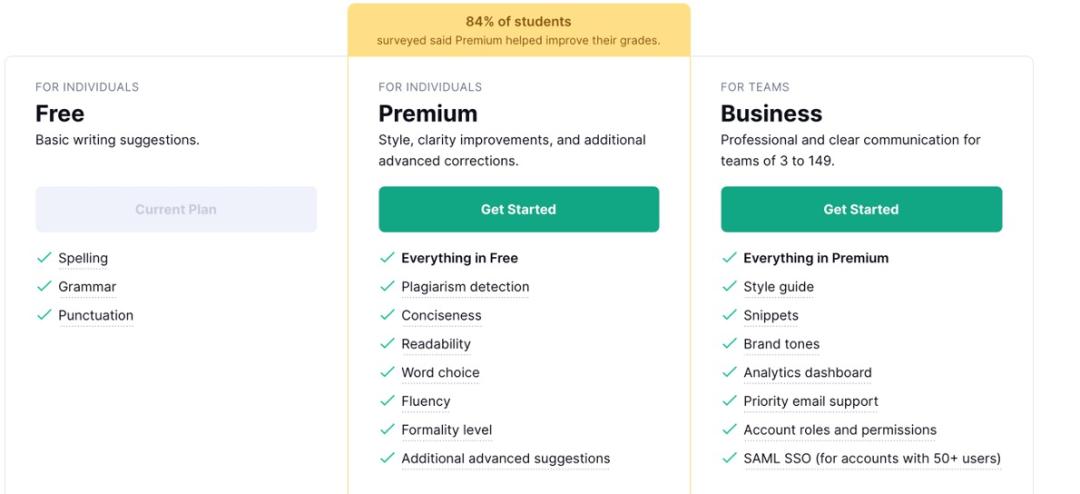This screenshot has height=494, width=1080.
Task: Click the checkmark icon next to Punctuation
Action: point(44,315)
